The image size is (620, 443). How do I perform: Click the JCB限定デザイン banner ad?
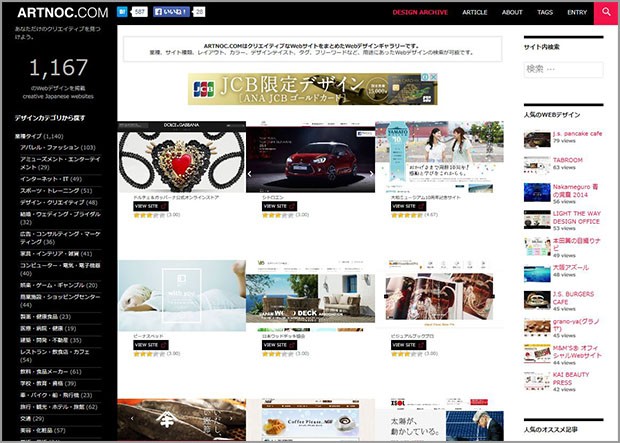313,89
